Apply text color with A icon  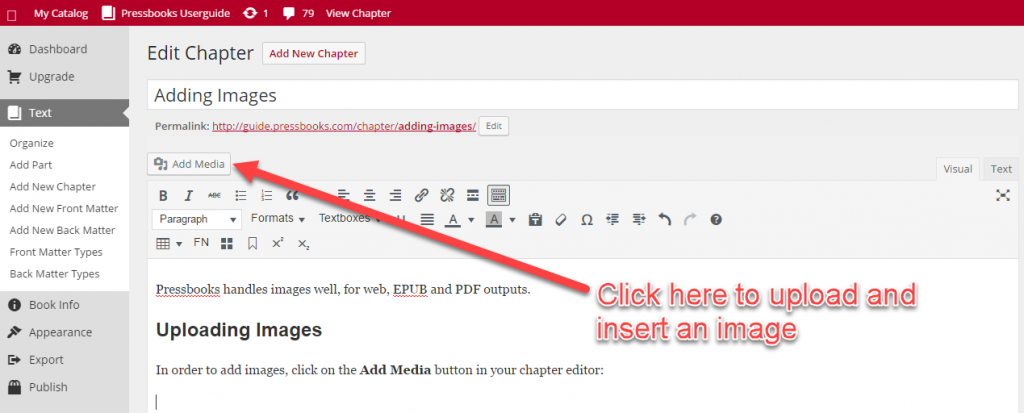pyautogui.click(x=453, y=220)
